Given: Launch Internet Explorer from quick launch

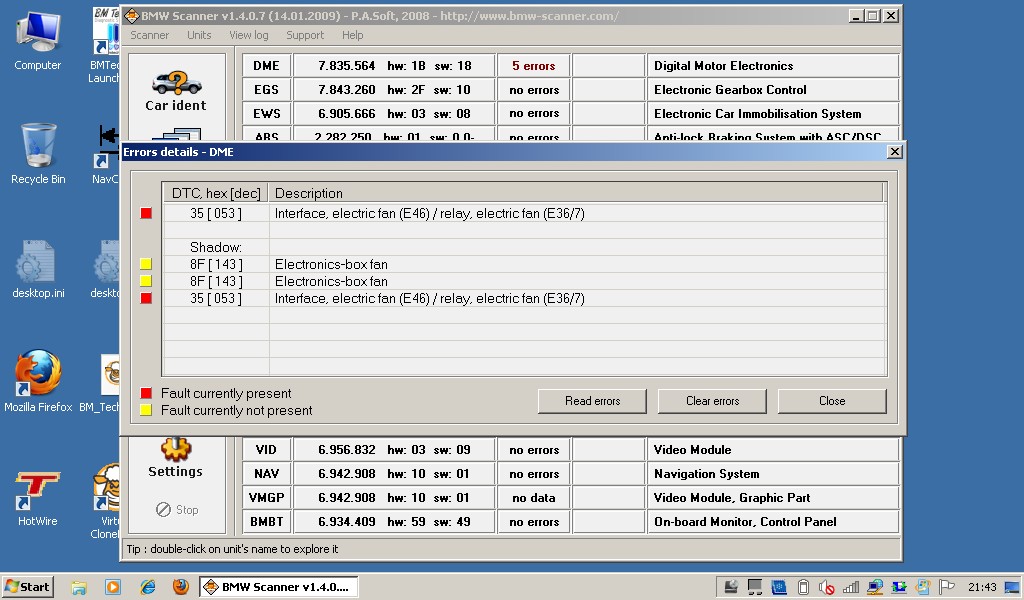Looking at the screenshot, I should (x=148, y=587).
